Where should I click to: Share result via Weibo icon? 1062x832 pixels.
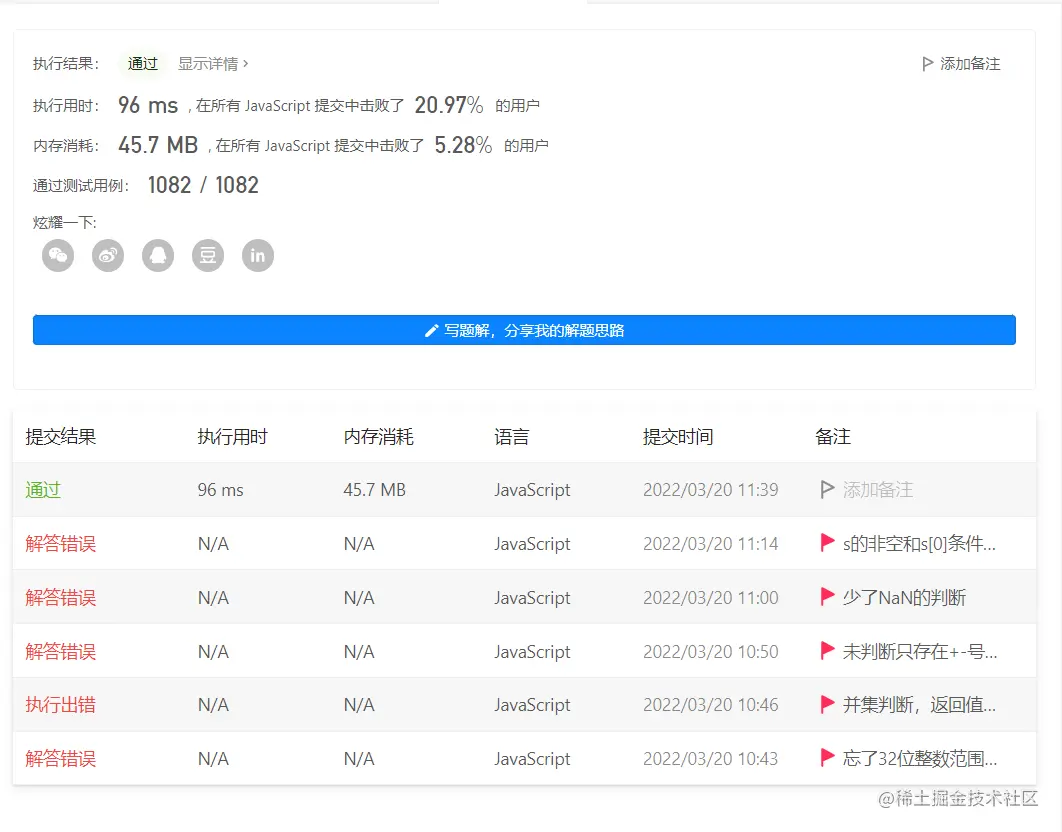tap(108, 255)
